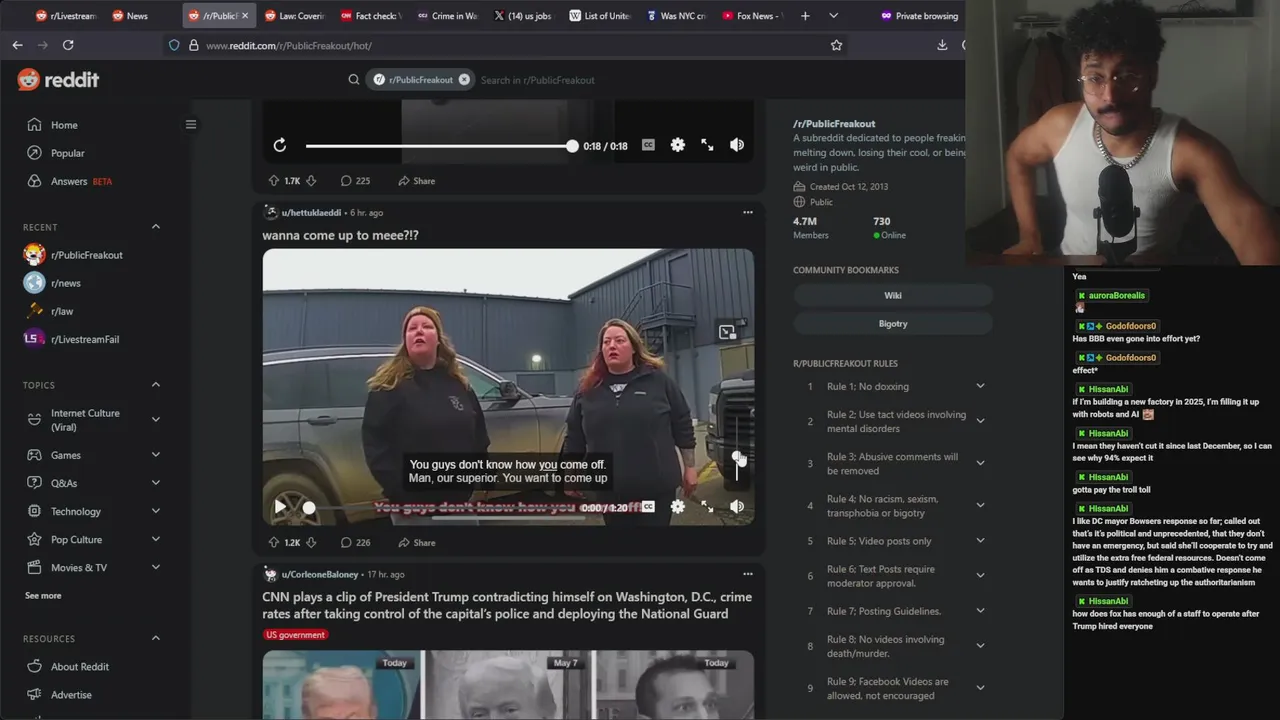Open the CNN Trump clip post title
This screenshot has height=720, width=1280.
[507, 605]
